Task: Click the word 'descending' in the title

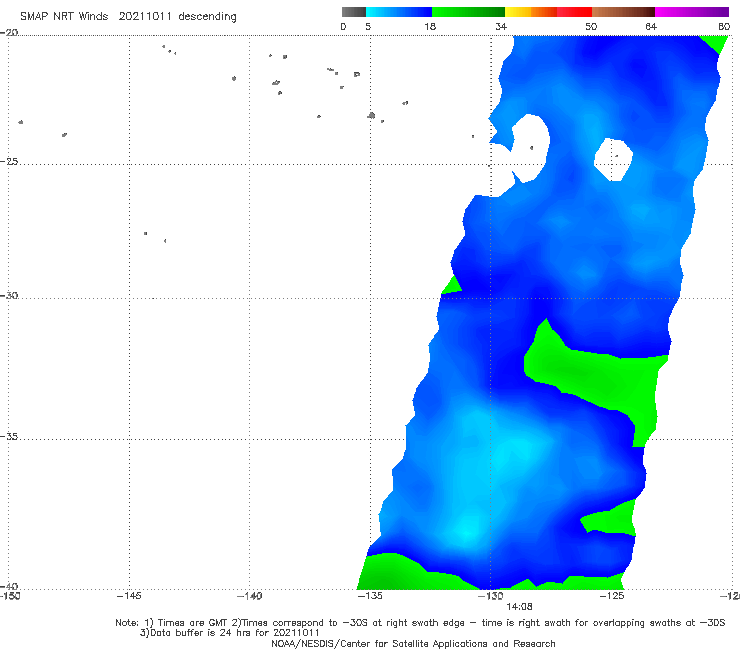Action: (207, 17)
